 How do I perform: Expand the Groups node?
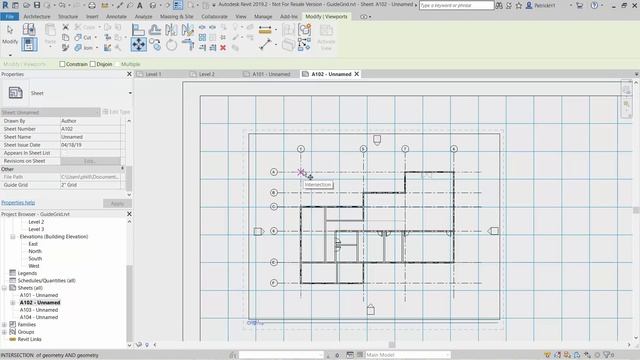[4, 332]
